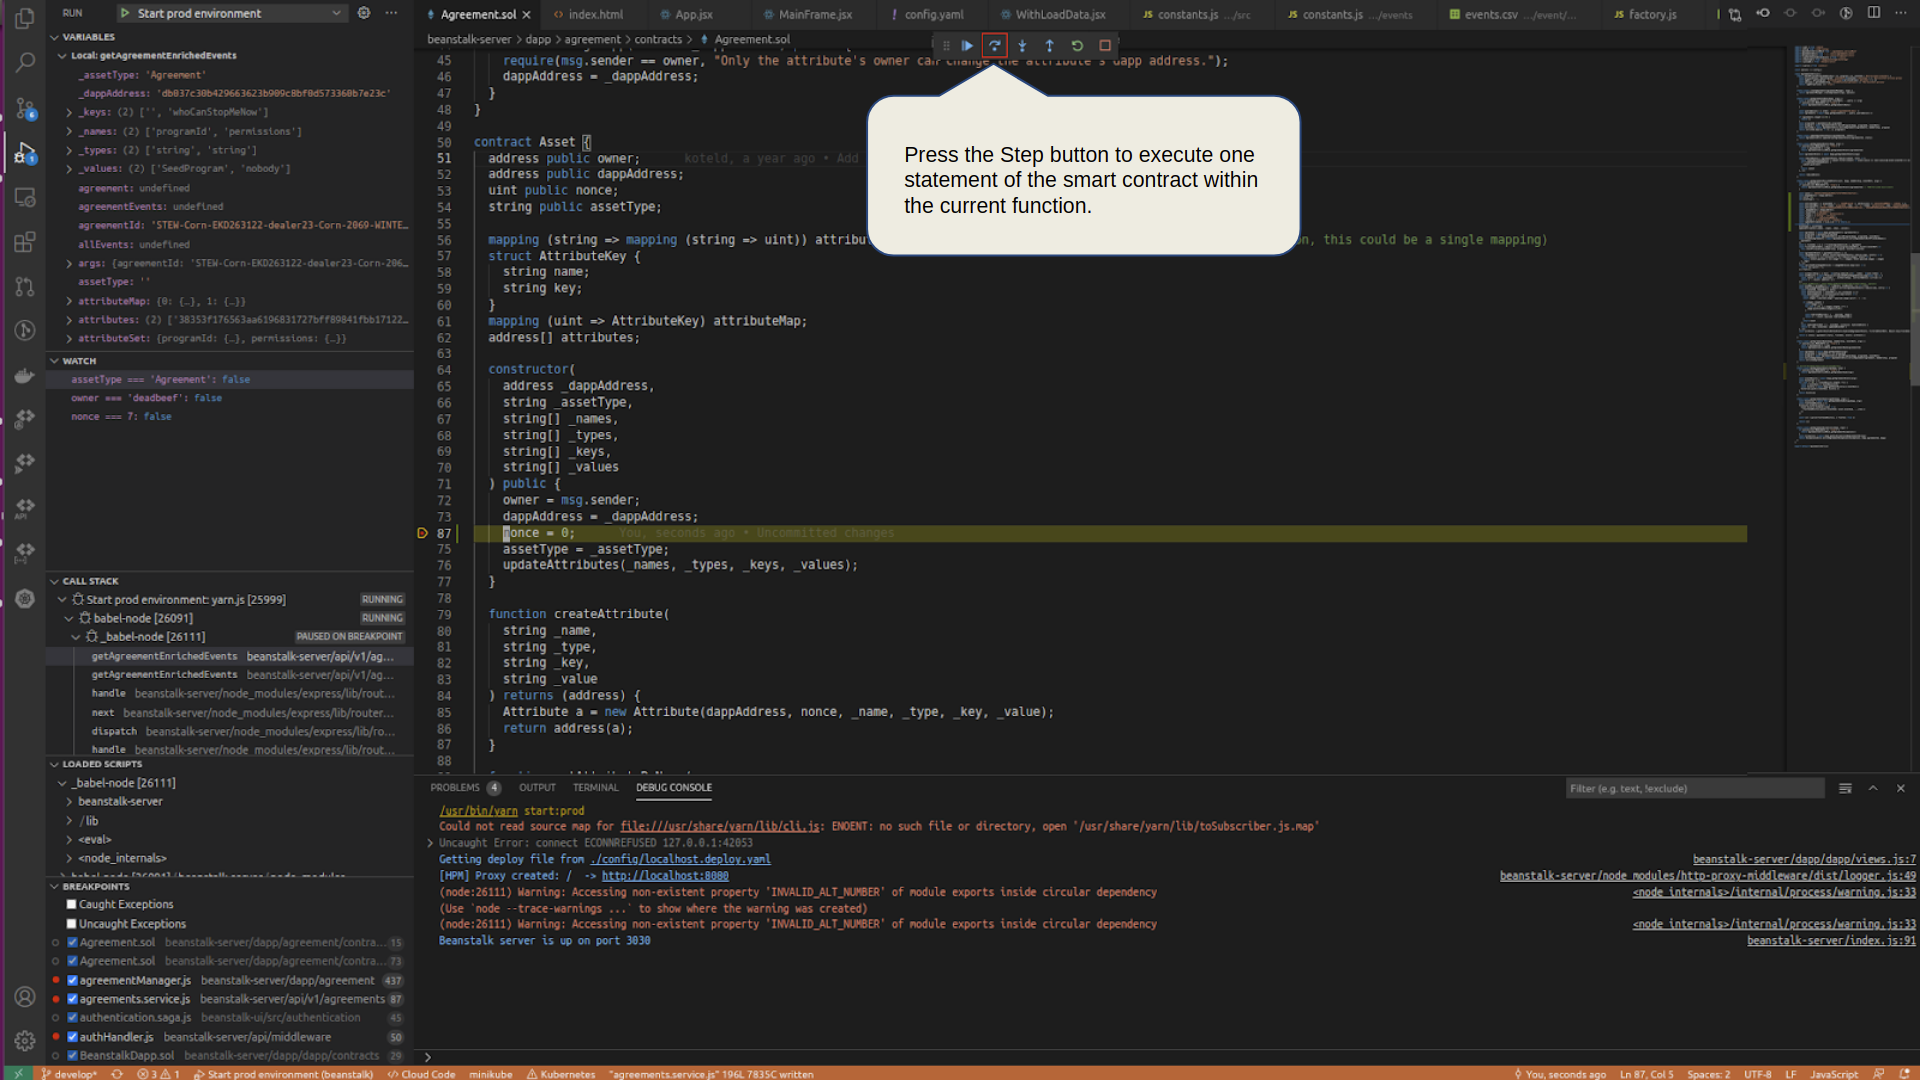The image size is (1920, 1080).
Task: Open the Extensions view in activity bar
Action: pyautogui.click(x=25, y=242)
